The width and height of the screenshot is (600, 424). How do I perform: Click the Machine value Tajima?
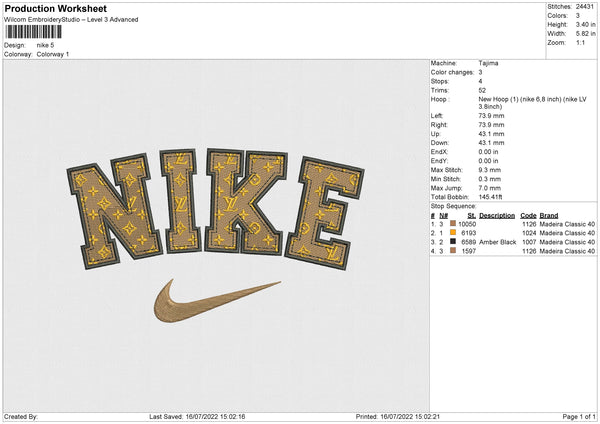tap(488, 63)
